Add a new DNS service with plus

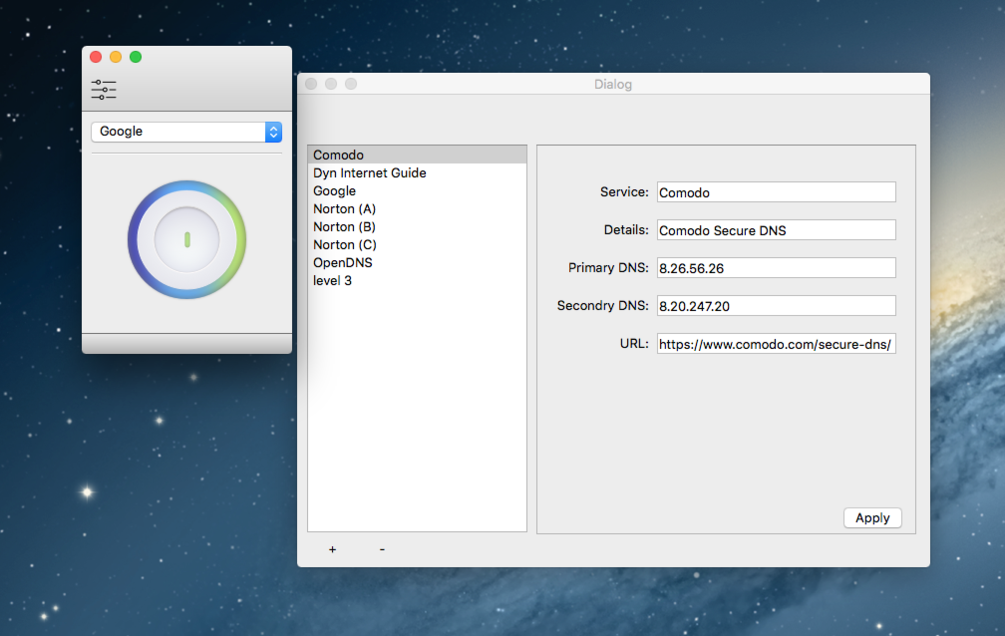tap(332, 549)
